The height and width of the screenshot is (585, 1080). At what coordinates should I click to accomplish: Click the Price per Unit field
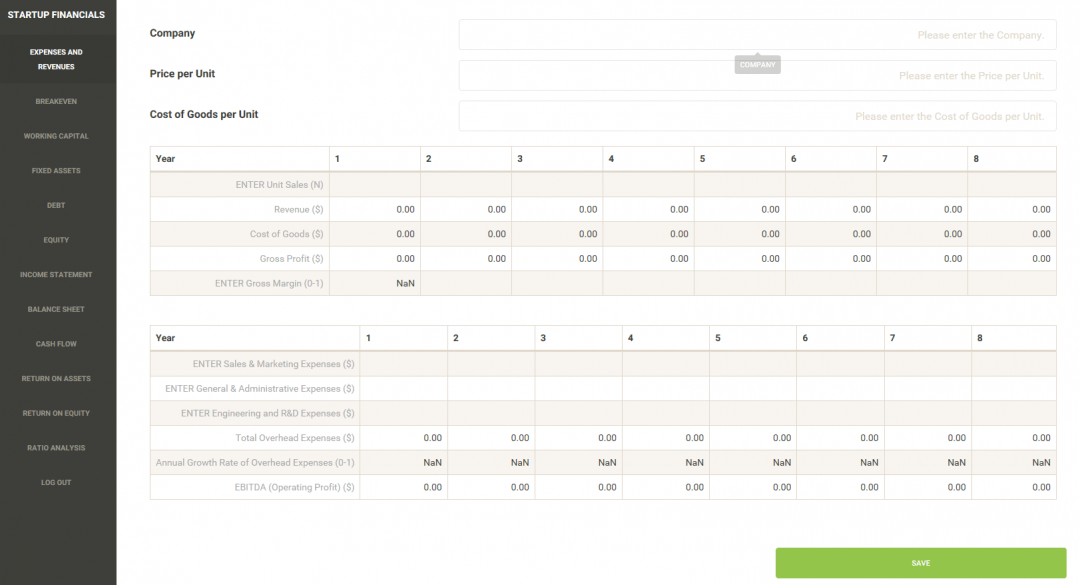point(757,75)
